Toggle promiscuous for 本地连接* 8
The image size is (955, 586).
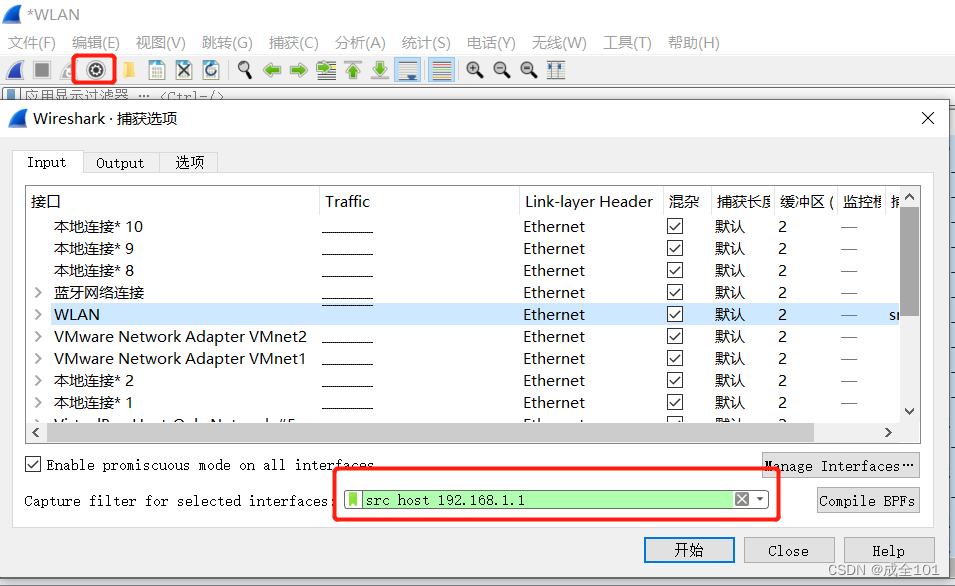675,270
